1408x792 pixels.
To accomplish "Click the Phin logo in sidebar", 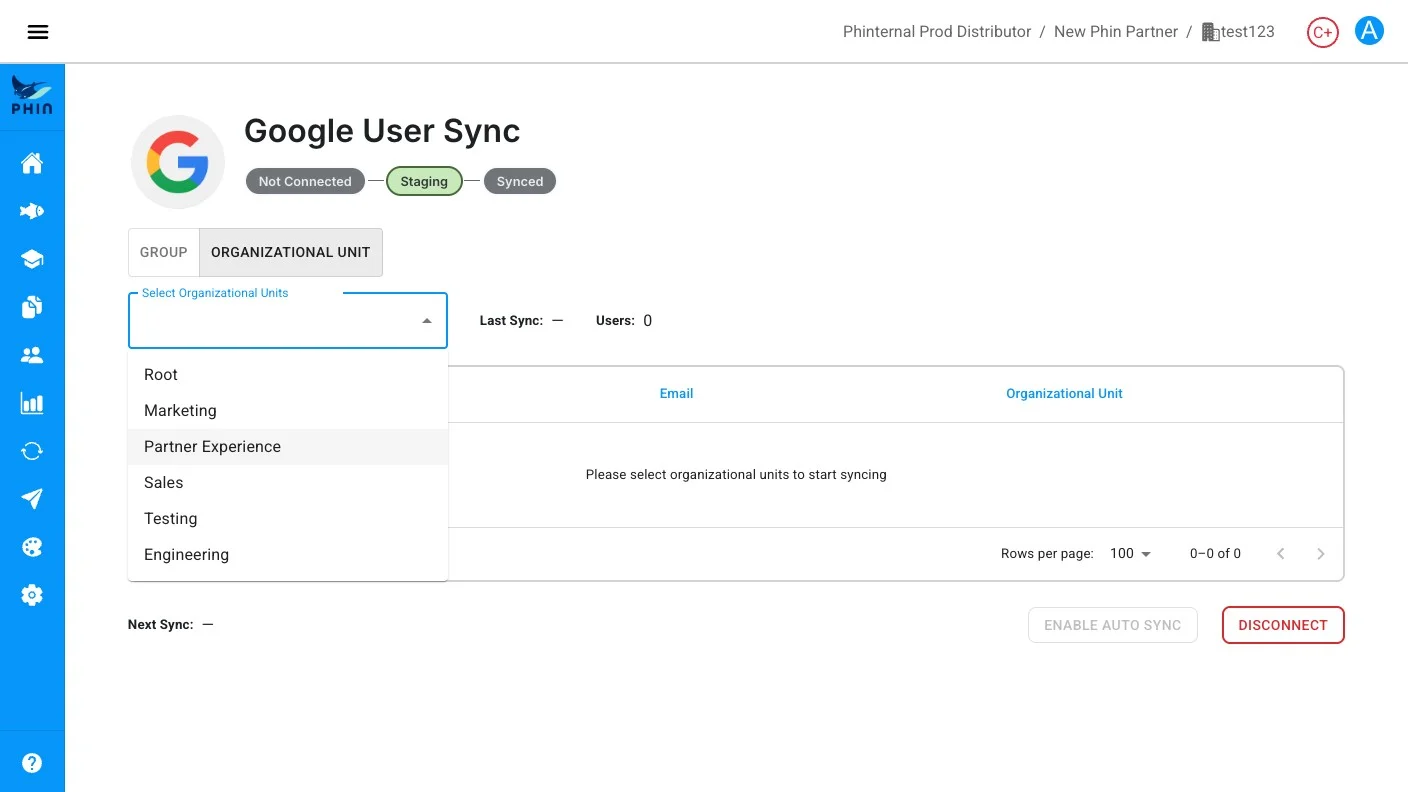I will click(32, 96).
